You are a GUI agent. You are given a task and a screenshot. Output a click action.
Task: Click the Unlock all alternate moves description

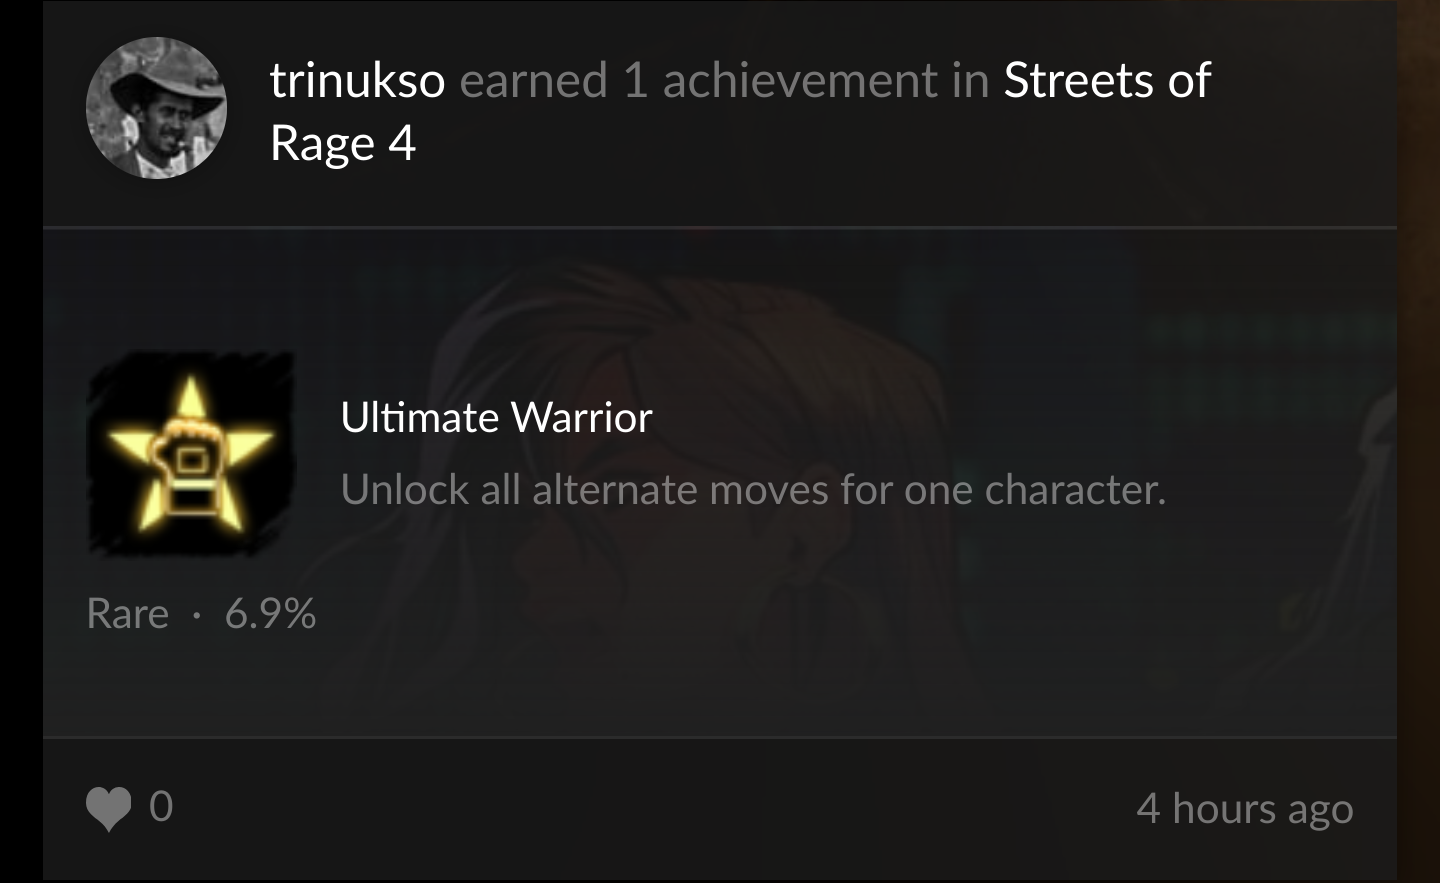[752, 489]
